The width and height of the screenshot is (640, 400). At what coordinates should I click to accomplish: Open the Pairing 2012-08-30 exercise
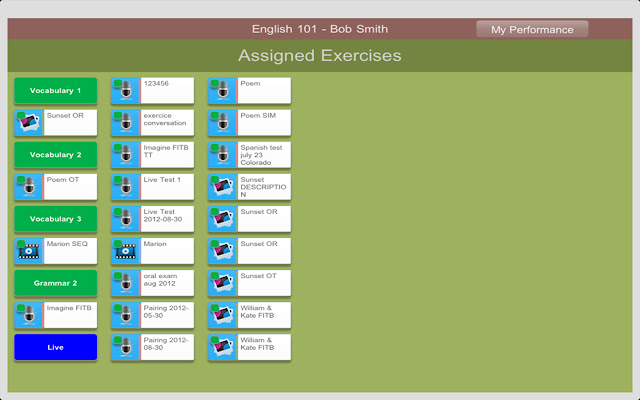[x=153, y=347]
